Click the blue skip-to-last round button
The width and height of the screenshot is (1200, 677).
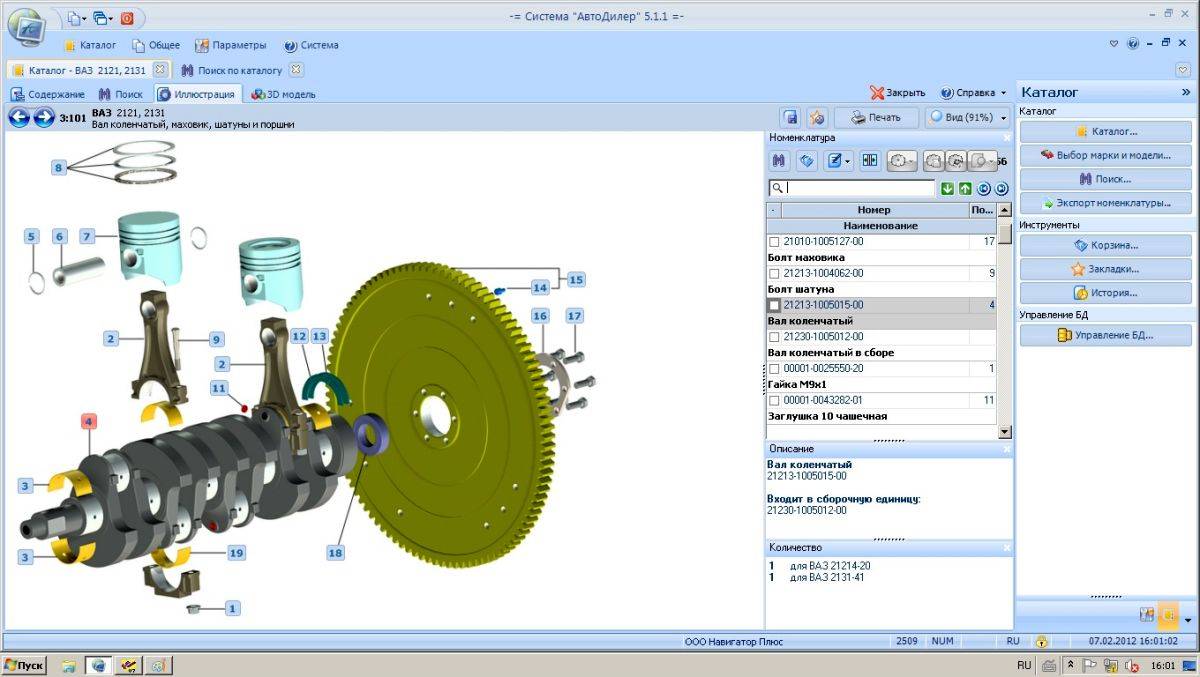[x=1001, y=188]
